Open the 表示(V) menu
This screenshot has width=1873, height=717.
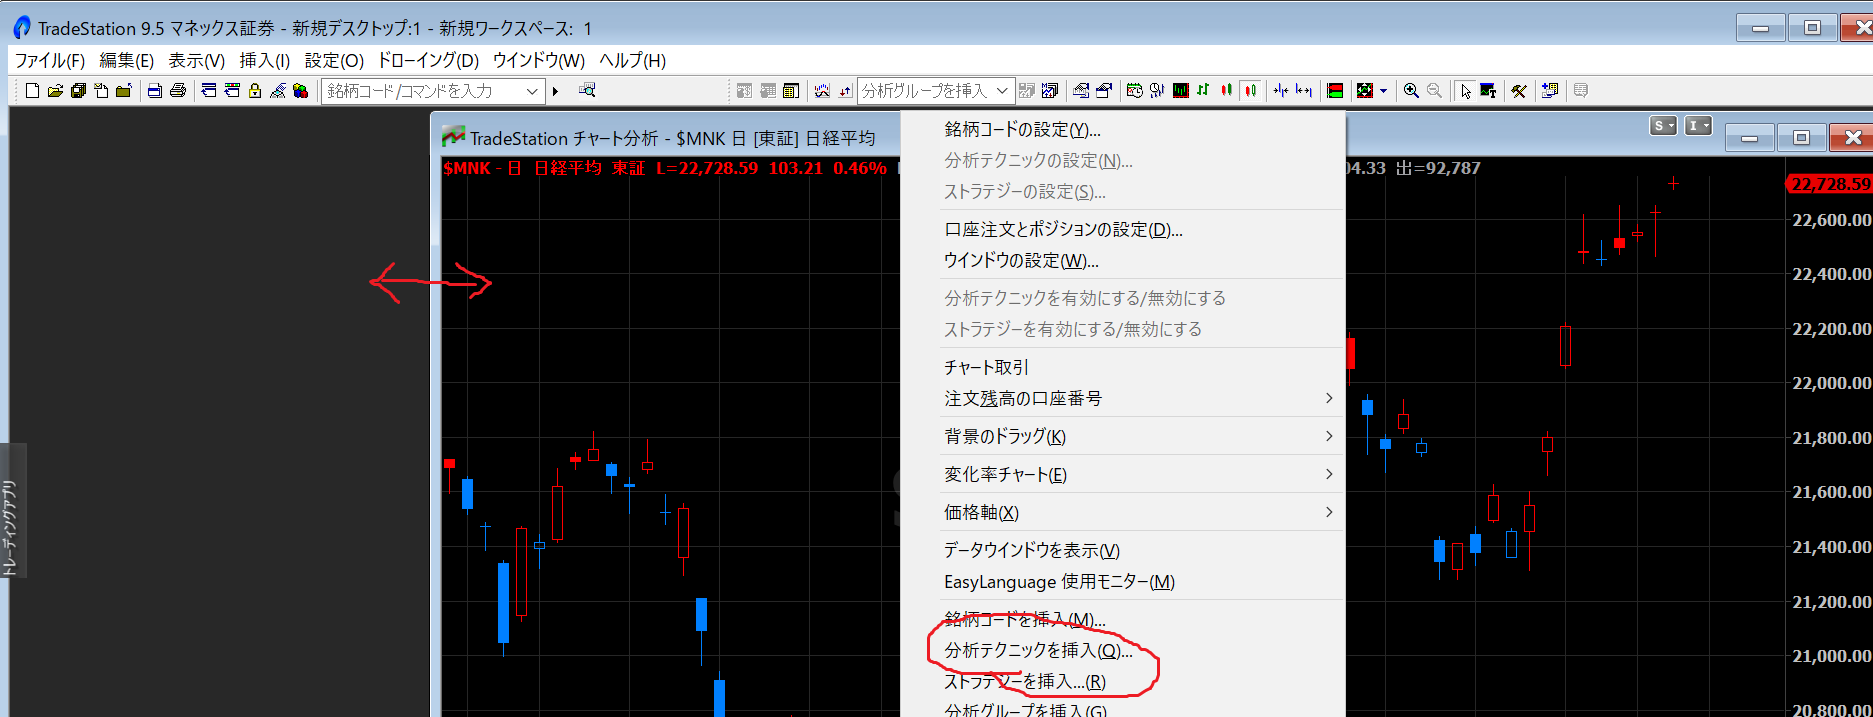pos(196,60)
